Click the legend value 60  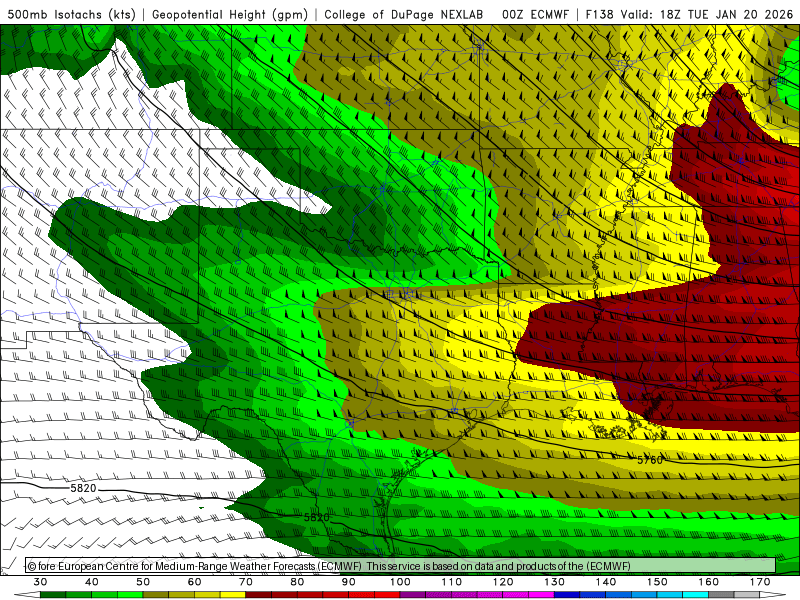coord(194,582)
